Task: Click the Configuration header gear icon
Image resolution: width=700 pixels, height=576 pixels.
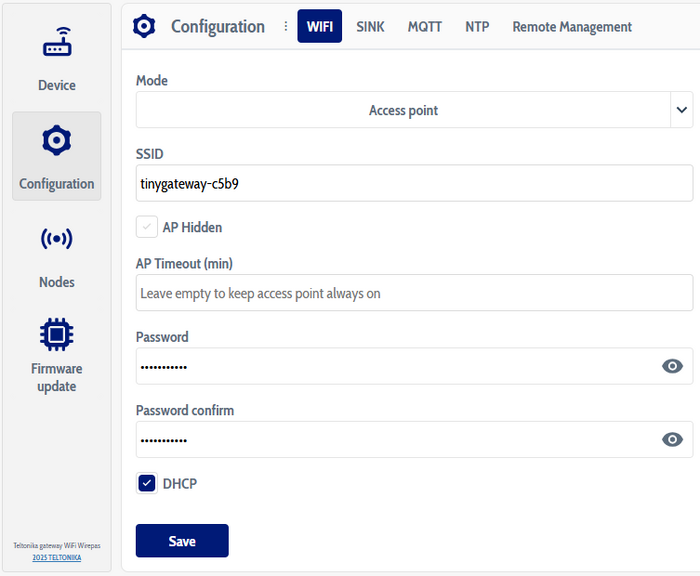Action: pyautogui.click(x=145, y=26)
